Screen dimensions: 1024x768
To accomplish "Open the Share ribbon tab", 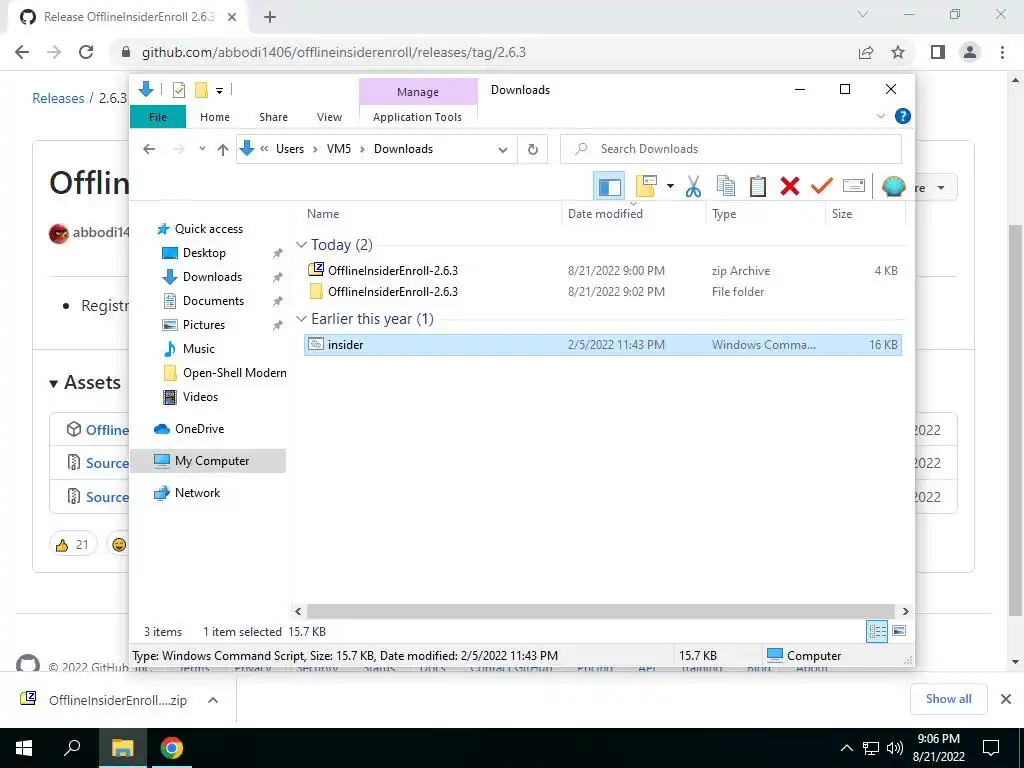I will click(x=273, y=117).
